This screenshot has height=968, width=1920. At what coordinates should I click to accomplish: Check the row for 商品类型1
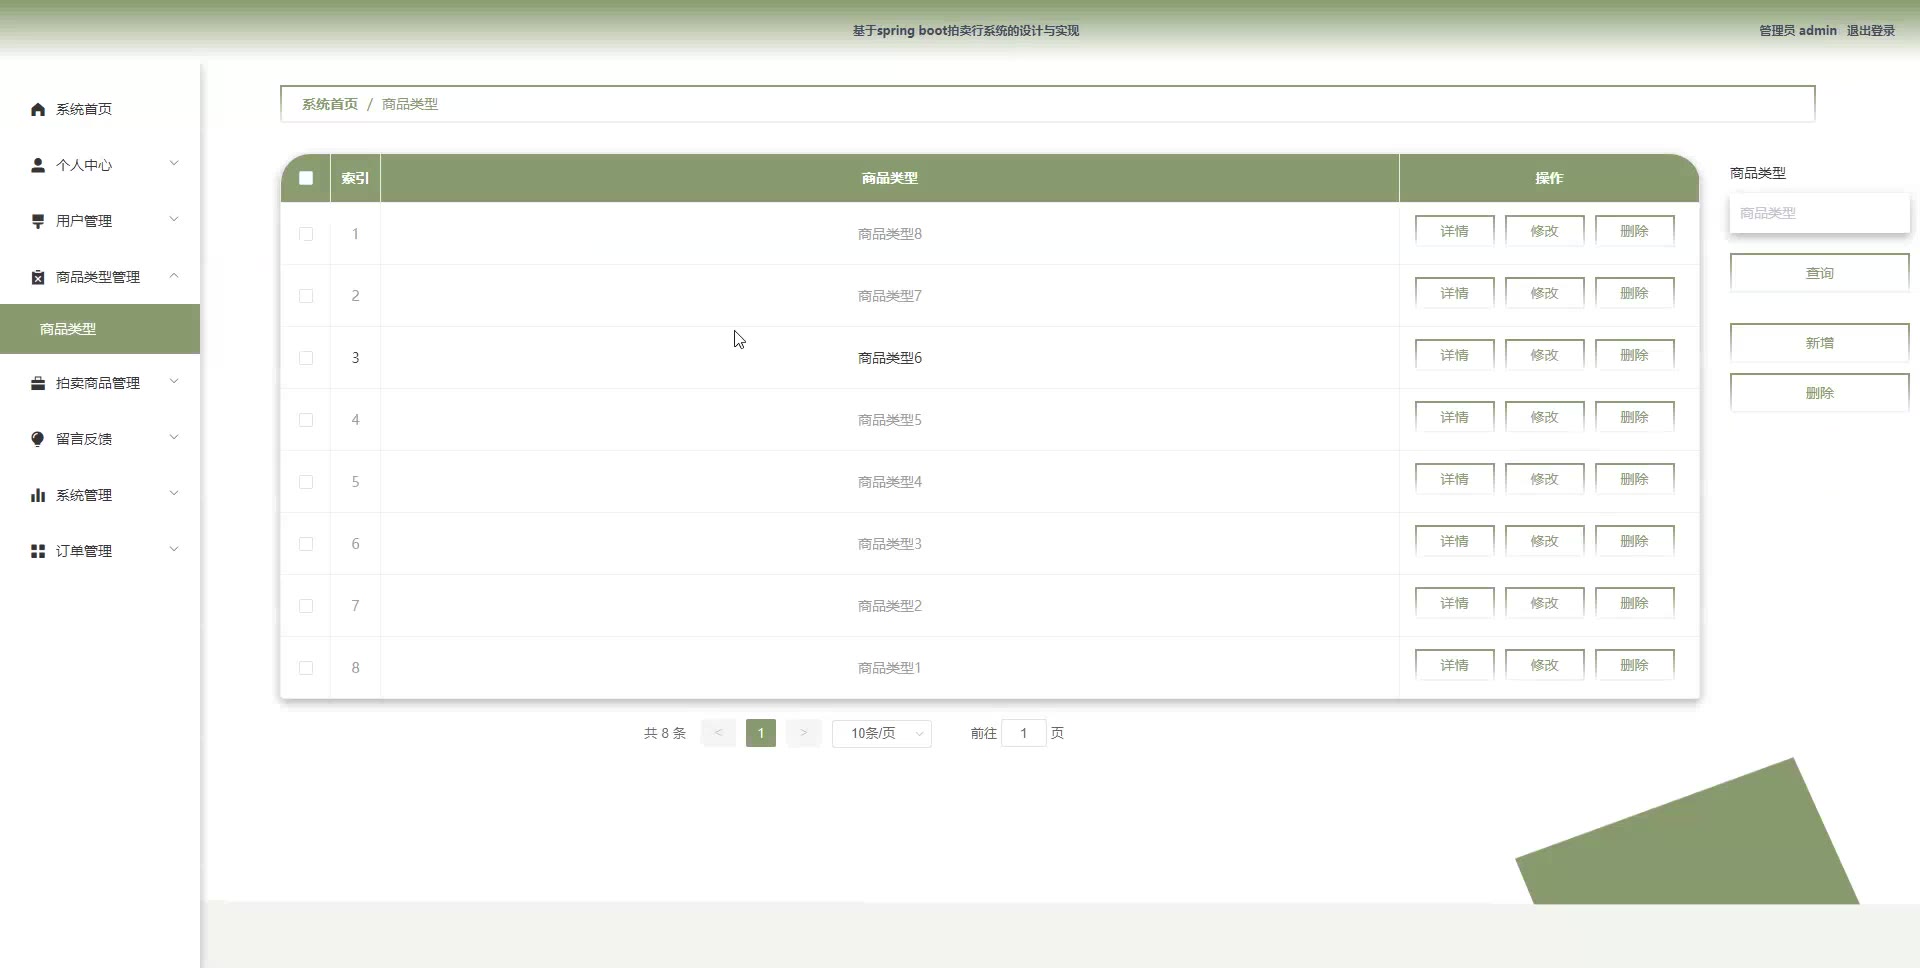(x=306, y=668)
